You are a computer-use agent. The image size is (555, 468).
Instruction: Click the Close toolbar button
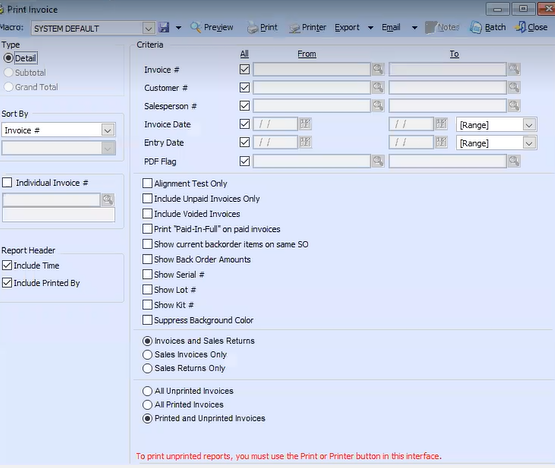531,27
